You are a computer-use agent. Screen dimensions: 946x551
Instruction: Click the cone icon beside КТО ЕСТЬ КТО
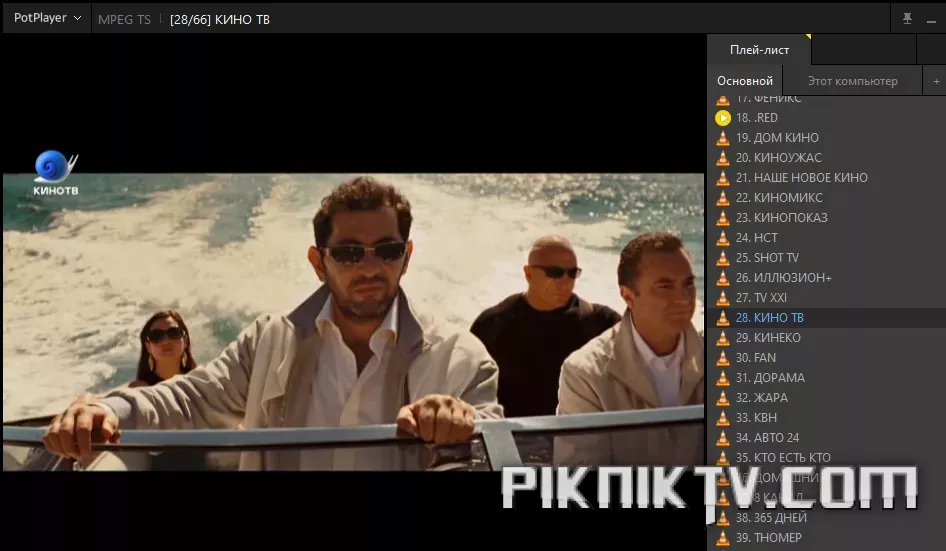723,457
